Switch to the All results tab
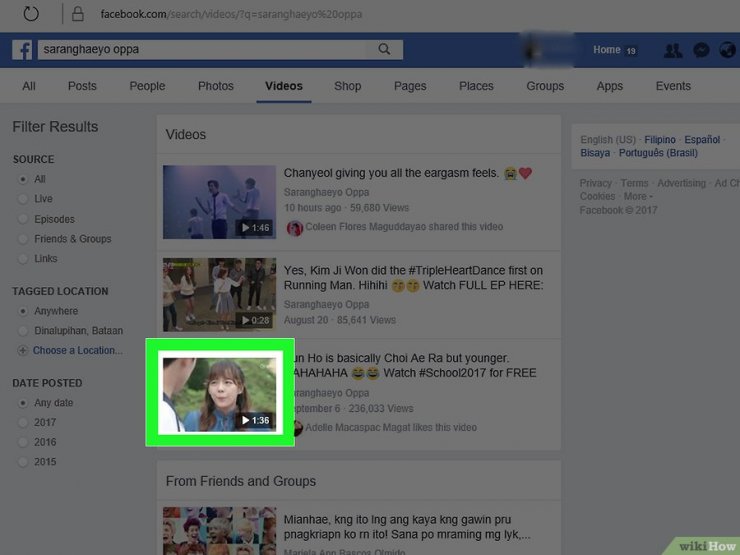Image resolution: width=740 pixels, height=555 pixels. [29, 86]
